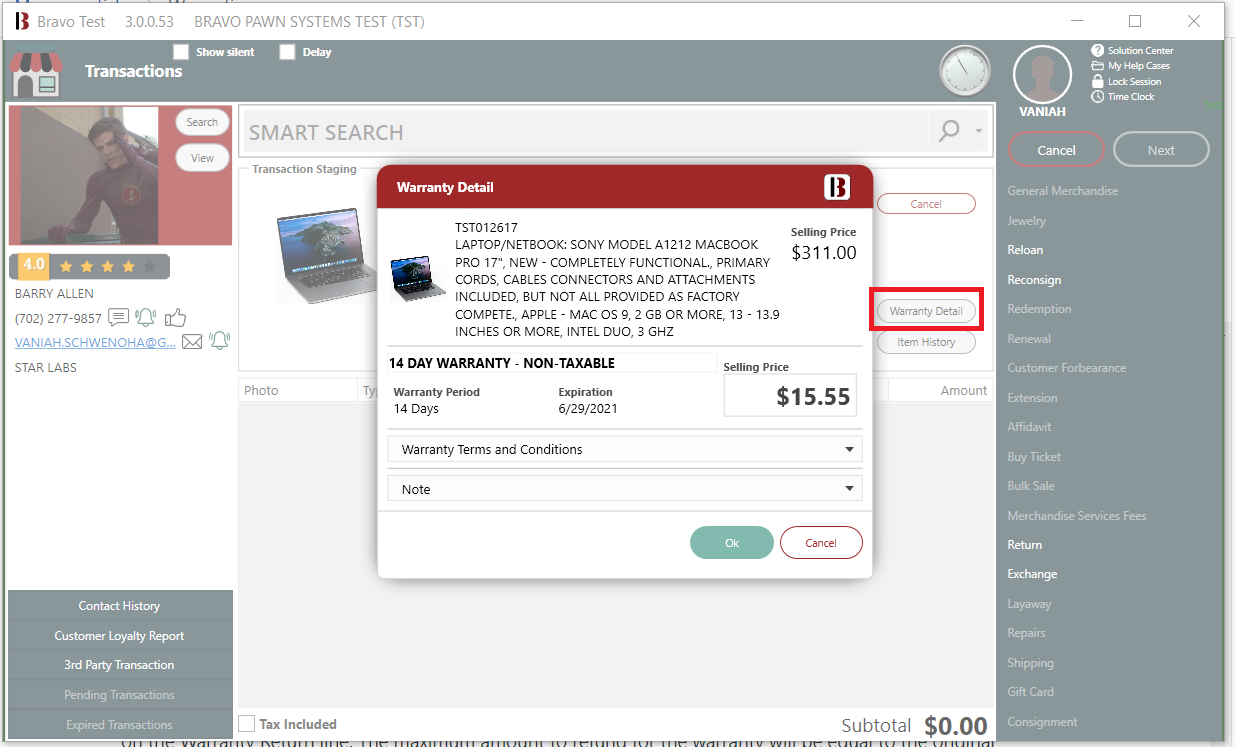The height and width of the screenshot is (747, 1235).
Task: Open Solution Center help icon
Action: pyautogui.click(x=1097, y=51)
